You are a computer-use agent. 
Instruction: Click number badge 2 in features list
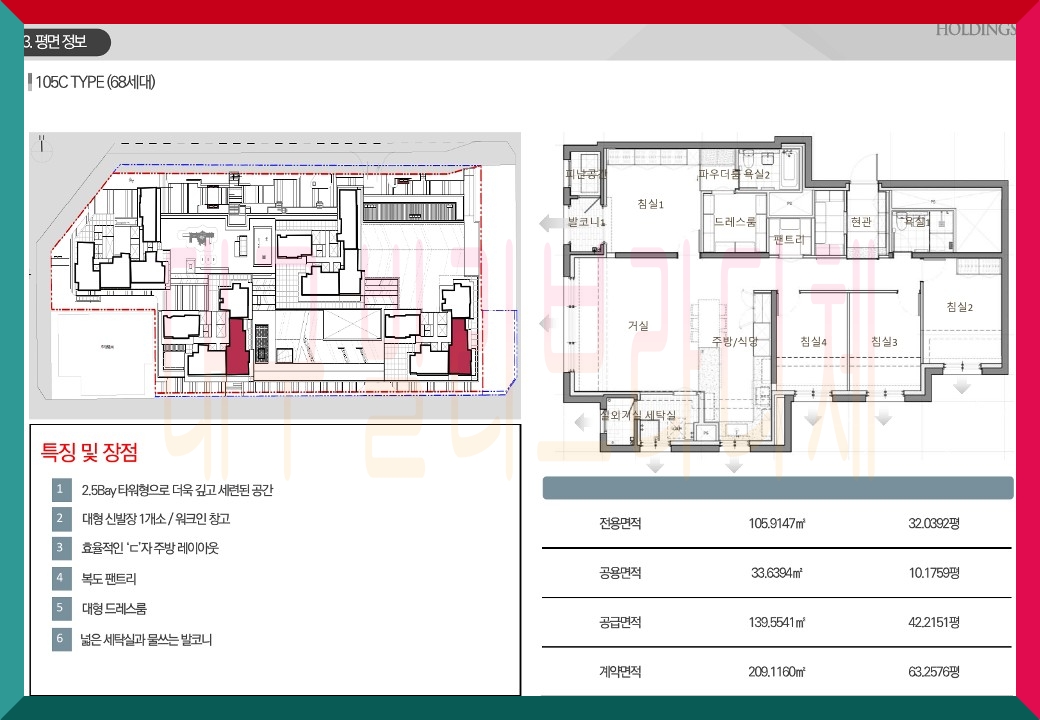[61, 518]
